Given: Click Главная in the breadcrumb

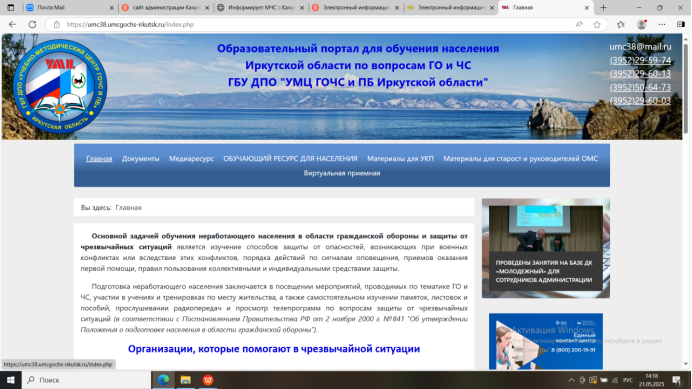Looking at the screenshot, I should (x=128, y=208).
